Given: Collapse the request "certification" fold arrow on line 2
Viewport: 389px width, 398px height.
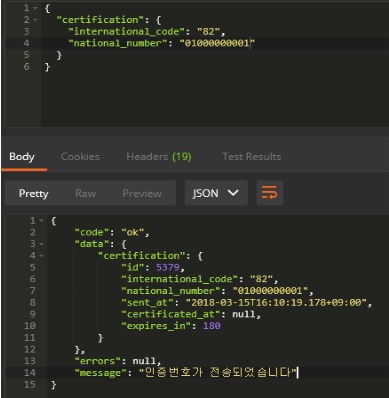Looking at the screenshot, I should click(x=35, y=20).
